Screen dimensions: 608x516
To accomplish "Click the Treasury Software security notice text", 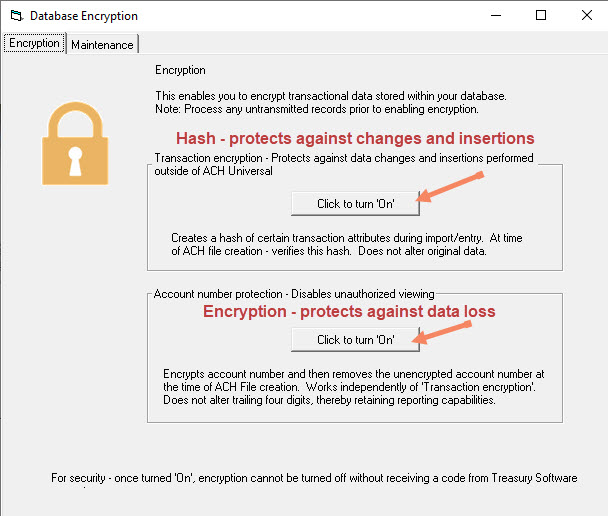I will pyautogui.click(x=314, y=478).
